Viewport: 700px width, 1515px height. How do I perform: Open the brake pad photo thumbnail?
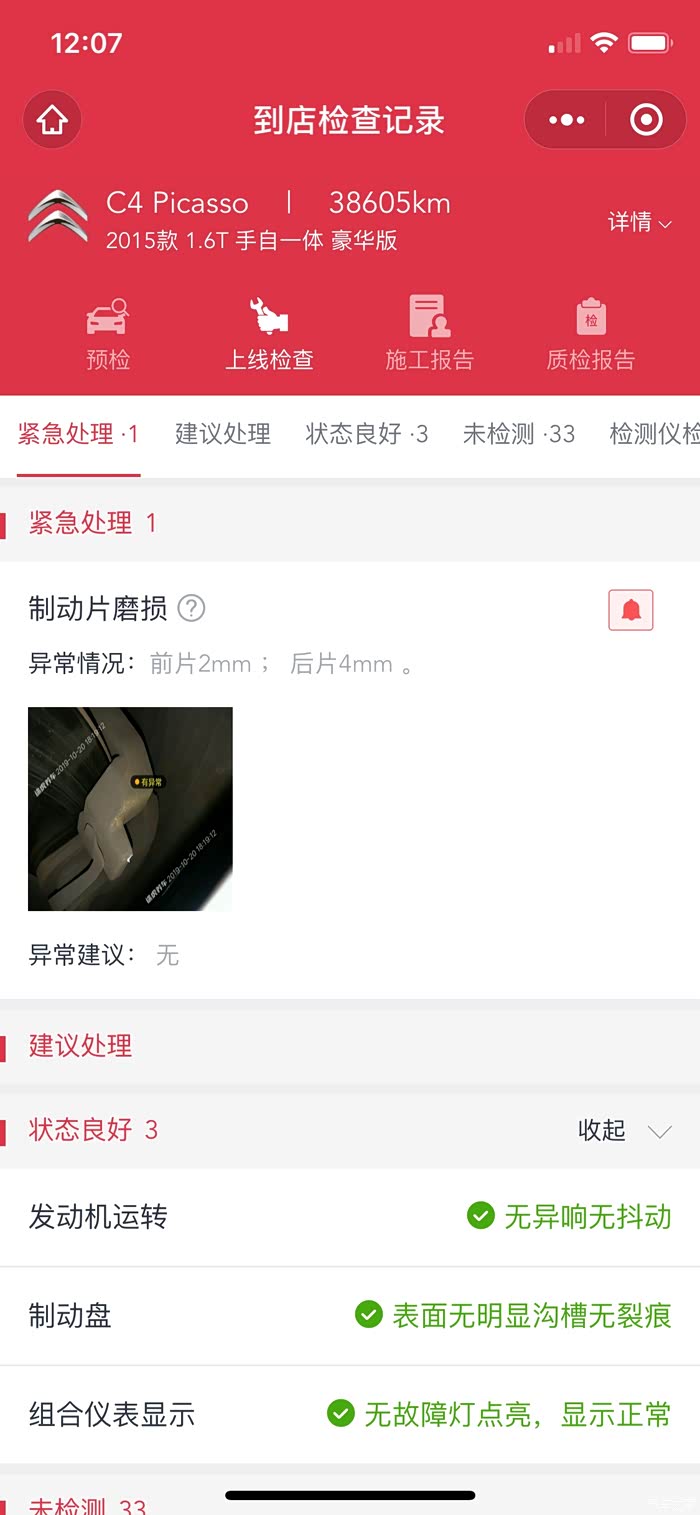[130, 809]
